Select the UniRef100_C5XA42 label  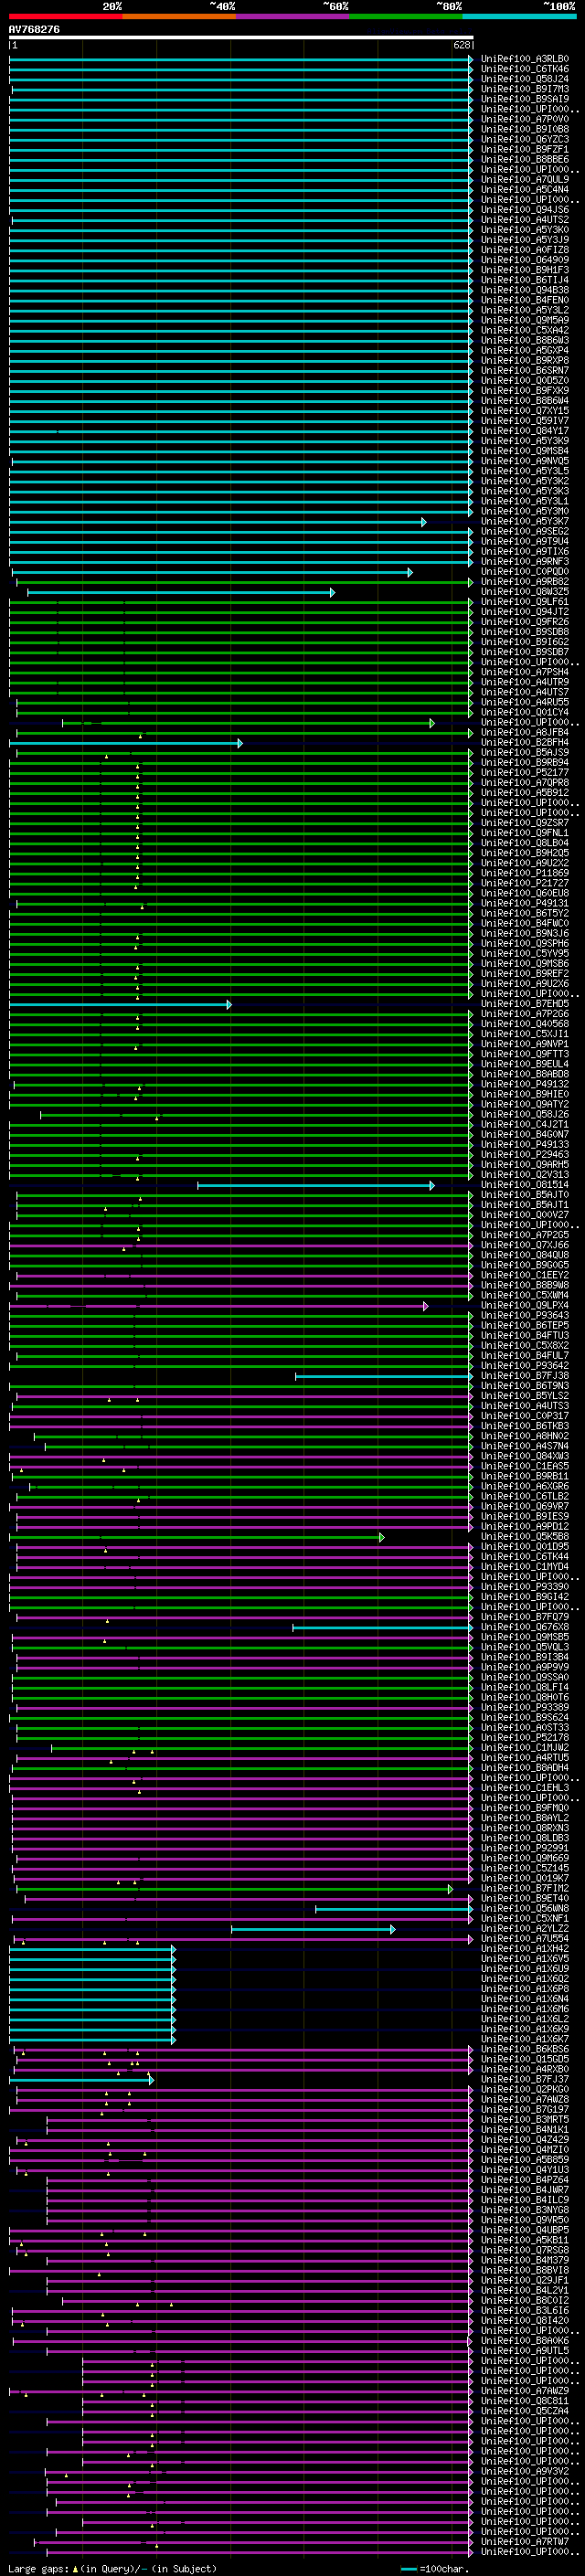tap(524, 330)
